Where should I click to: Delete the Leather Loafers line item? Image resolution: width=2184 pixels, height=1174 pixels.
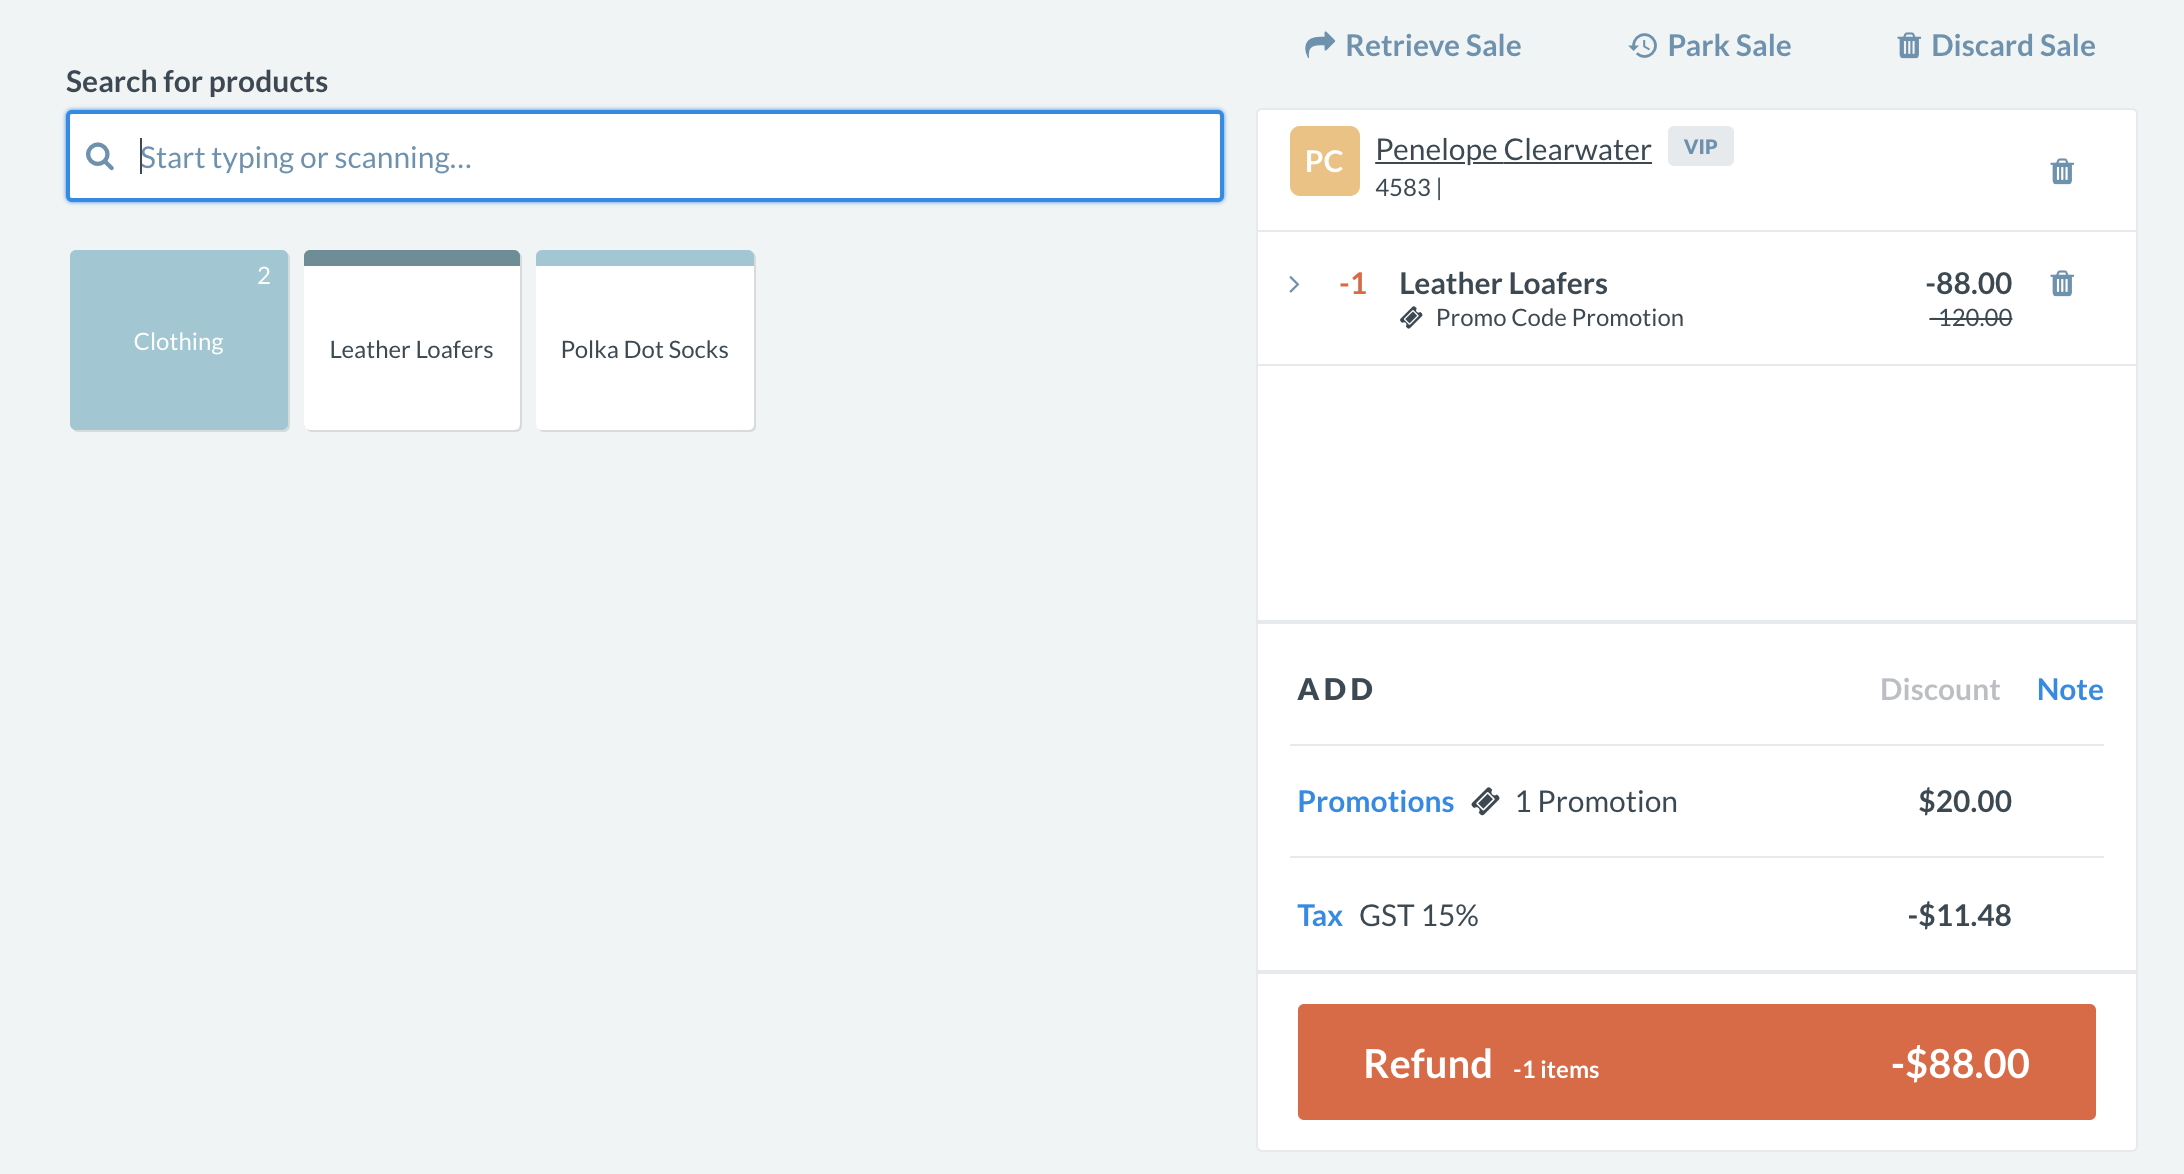point(2061,284)
